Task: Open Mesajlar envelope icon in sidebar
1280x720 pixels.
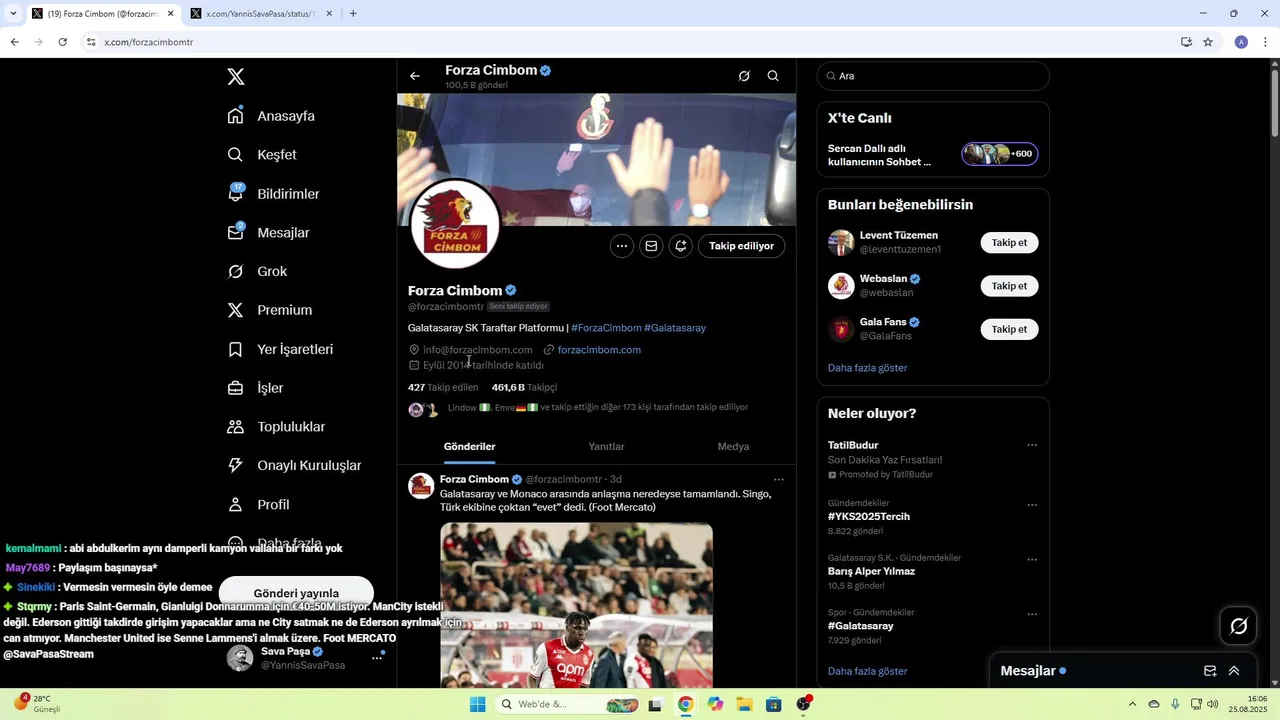Action: [236, 232]
